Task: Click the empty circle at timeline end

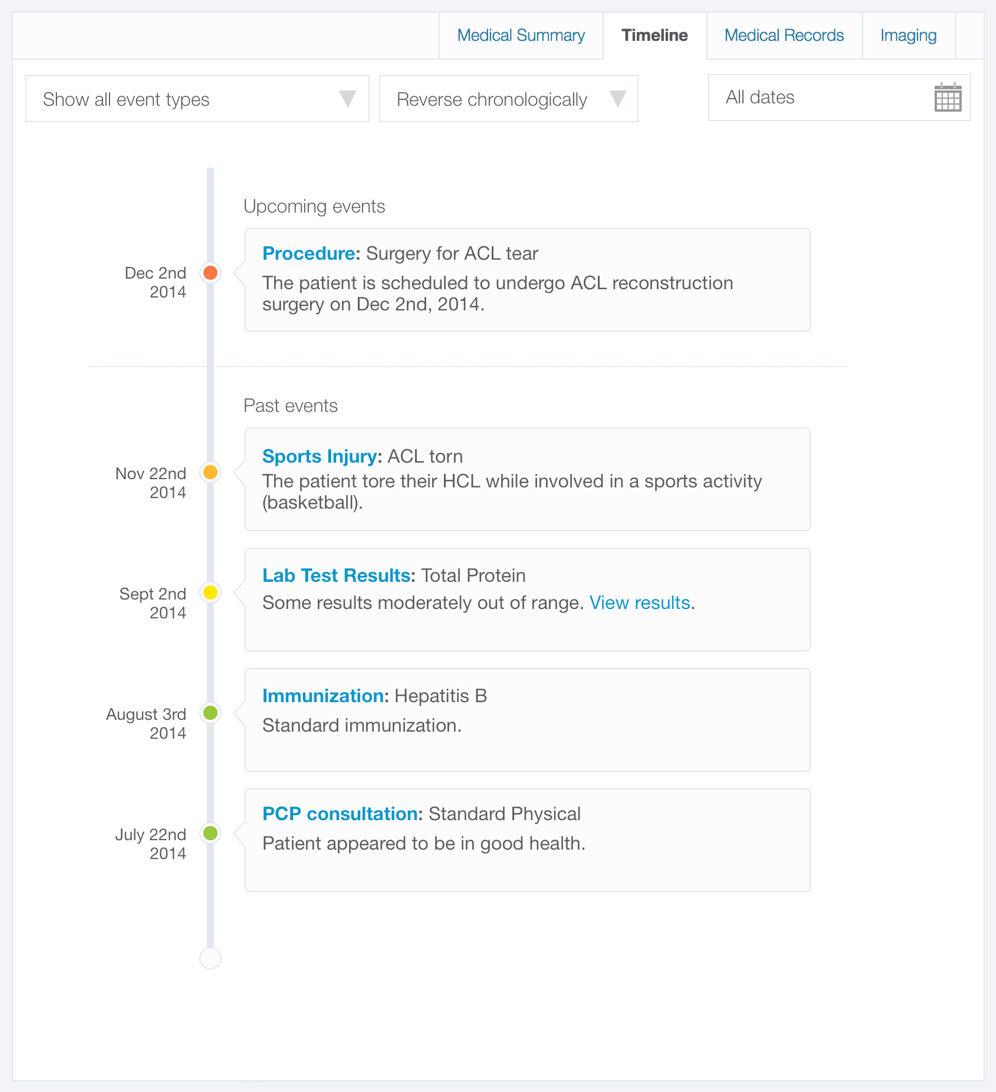Action: [210, 958]
